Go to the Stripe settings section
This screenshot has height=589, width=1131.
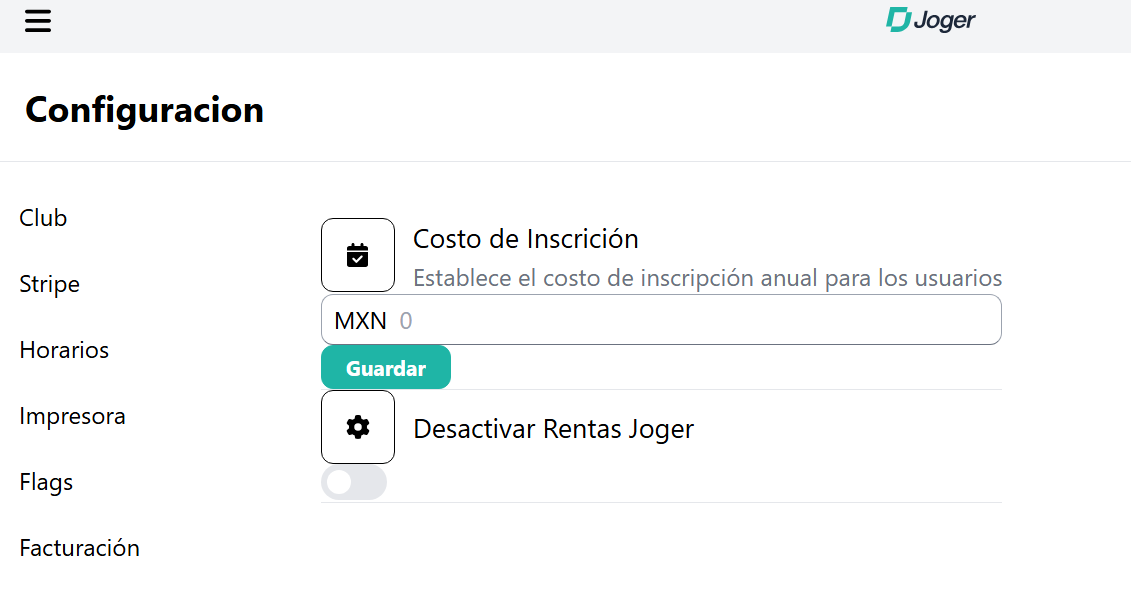49,284
